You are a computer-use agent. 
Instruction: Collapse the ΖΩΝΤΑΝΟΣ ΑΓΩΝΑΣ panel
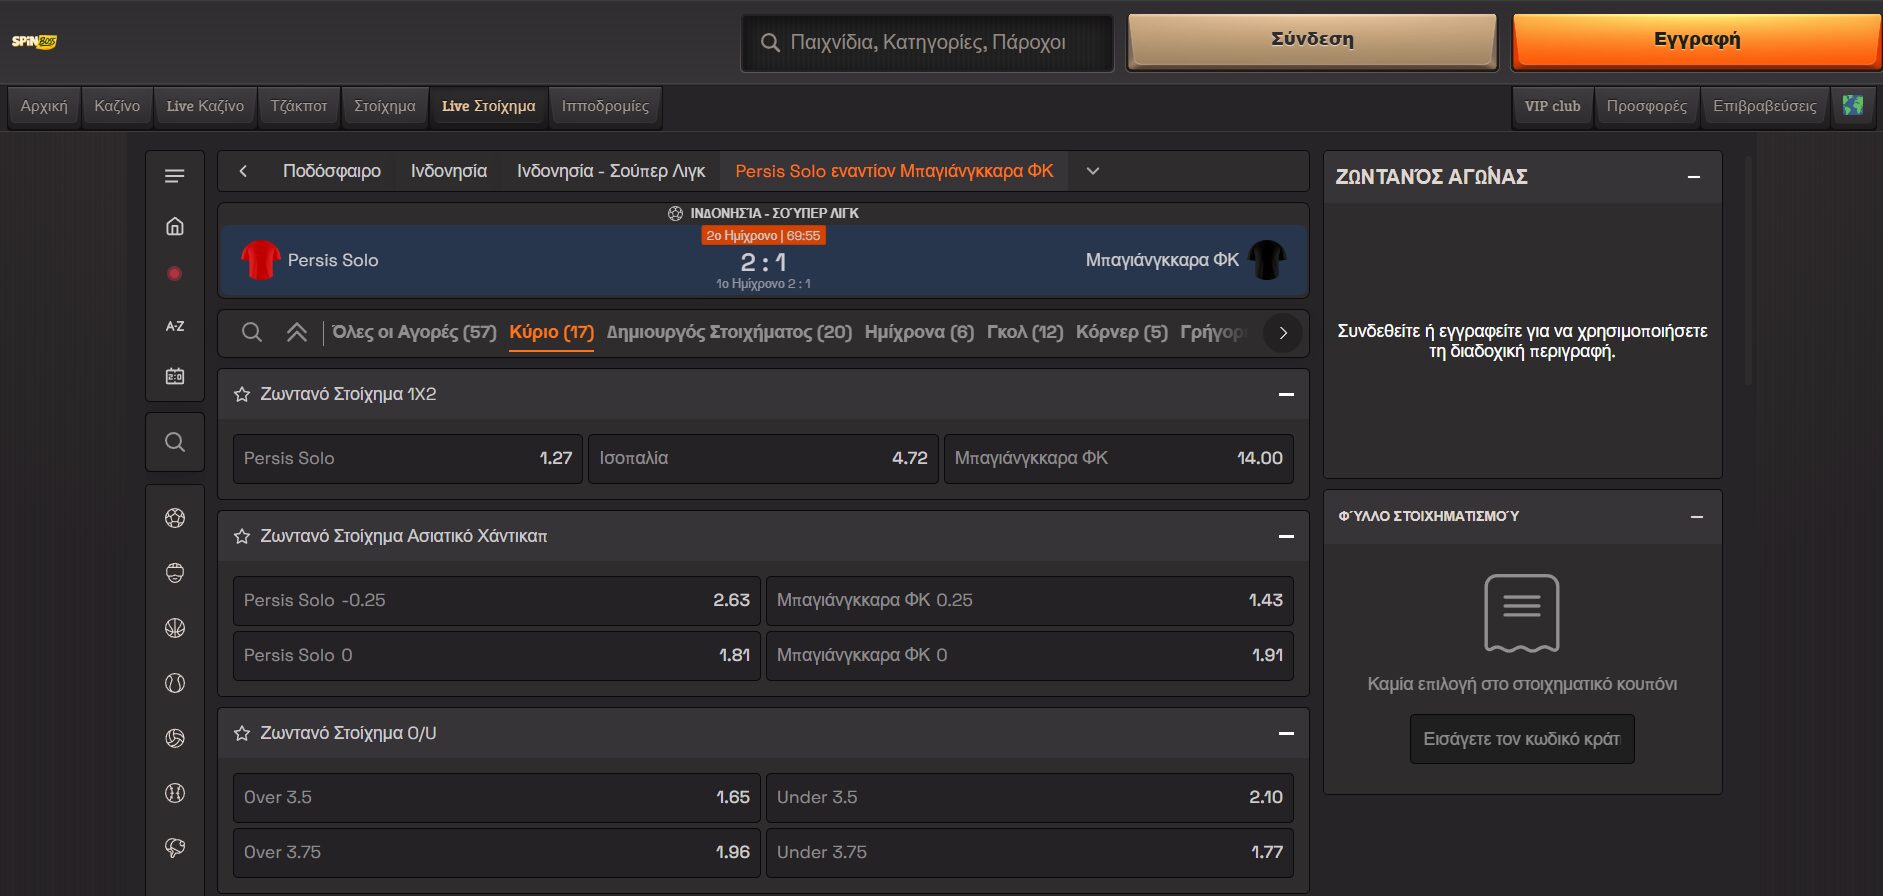click(1694, 177)
